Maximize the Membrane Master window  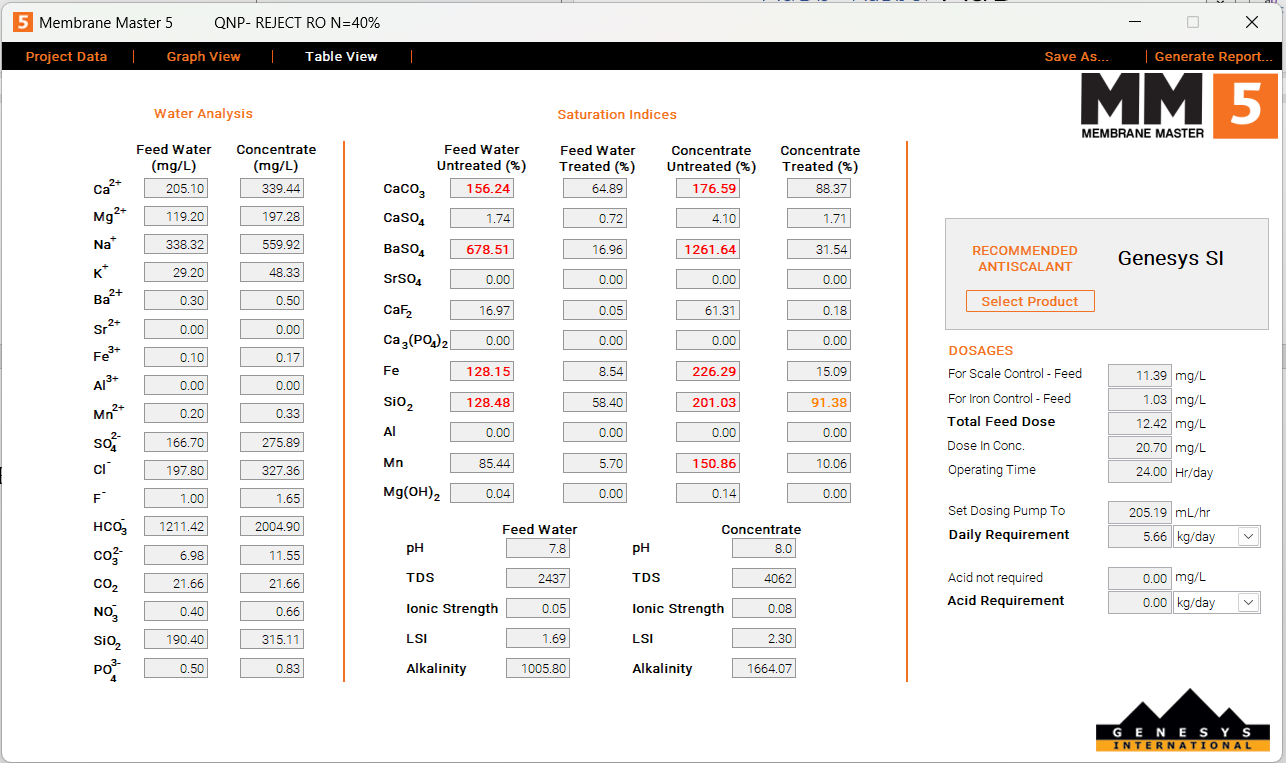(x=1192, y=22)
